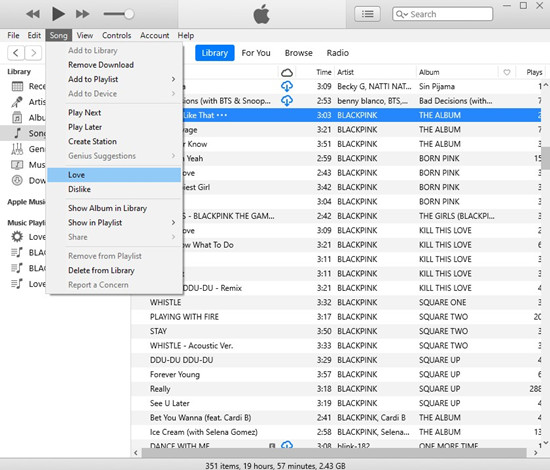Screen dimensions: 550x470
Task: Select the DDU-DU DDU-DU song row
Action: 336,360
